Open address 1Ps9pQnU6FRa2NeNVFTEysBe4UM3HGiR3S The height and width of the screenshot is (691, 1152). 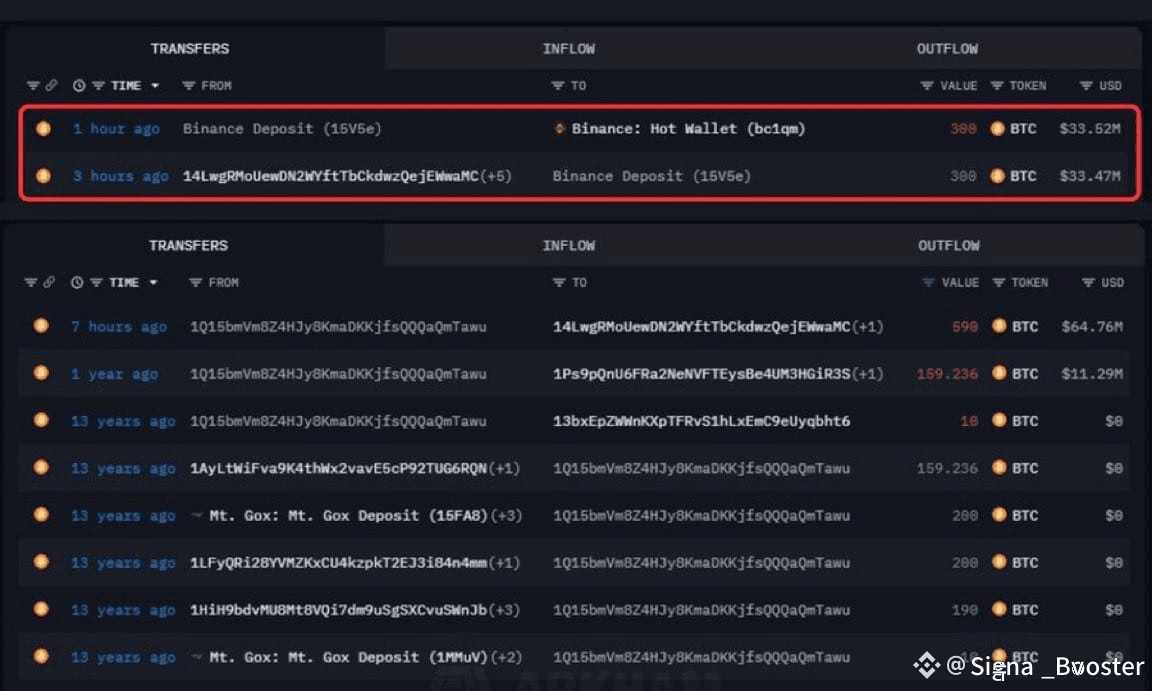click(x=702, y=373)
